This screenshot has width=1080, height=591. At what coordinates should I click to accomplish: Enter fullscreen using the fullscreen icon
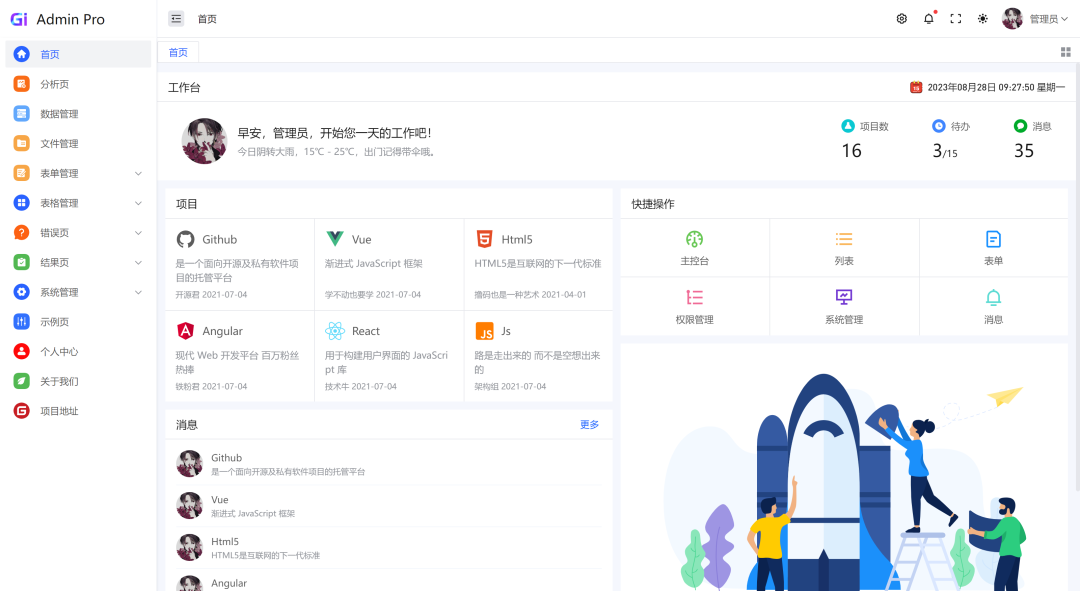click(x=953, y=18)
